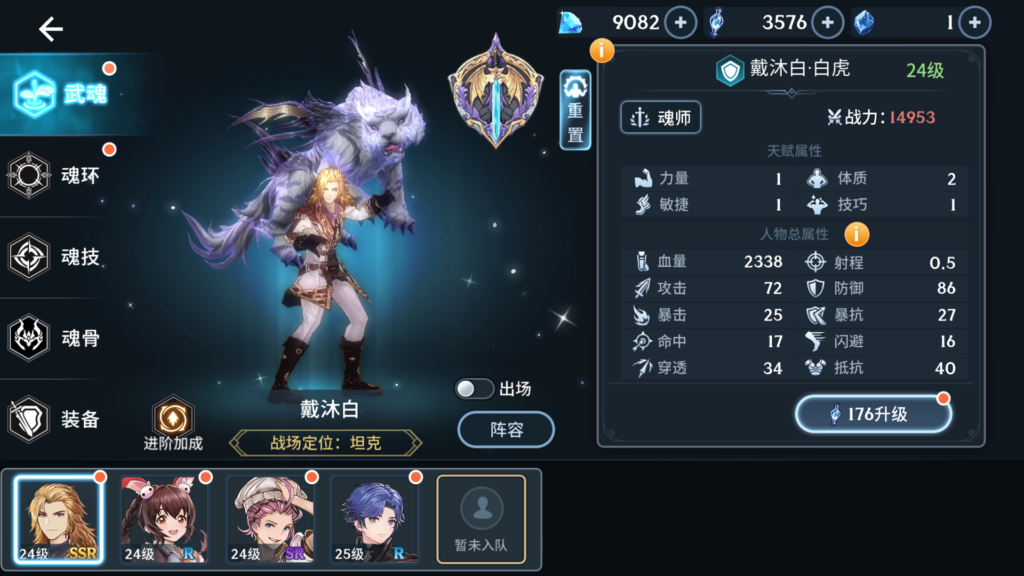Toggle the 出场 switch
This screenshot has width=1024, height=576.
tap(474, 389)
